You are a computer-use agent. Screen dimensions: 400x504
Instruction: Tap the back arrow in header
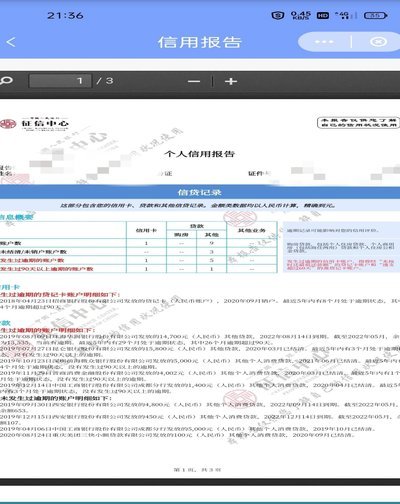coord(11,42)
